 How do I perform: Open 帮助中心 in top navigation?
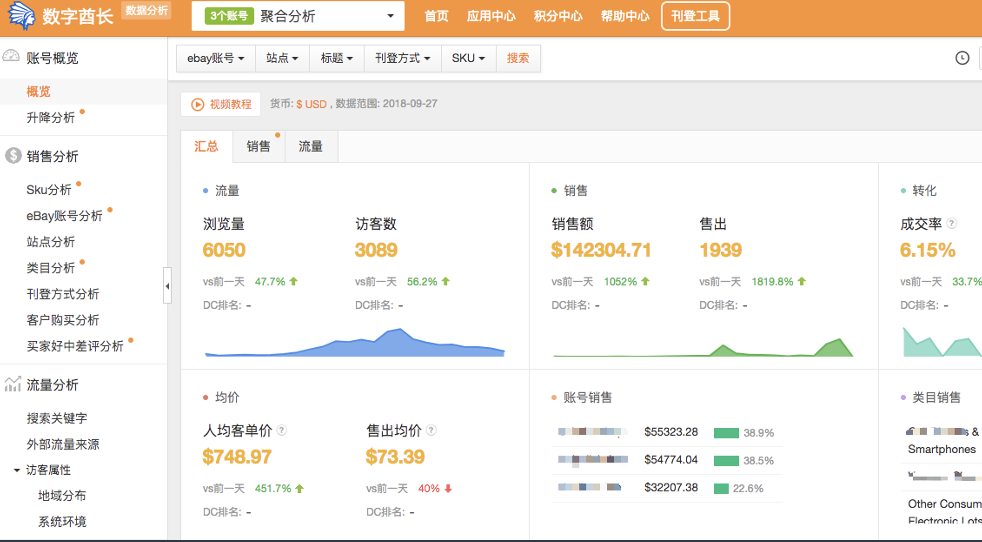point(625,16)
